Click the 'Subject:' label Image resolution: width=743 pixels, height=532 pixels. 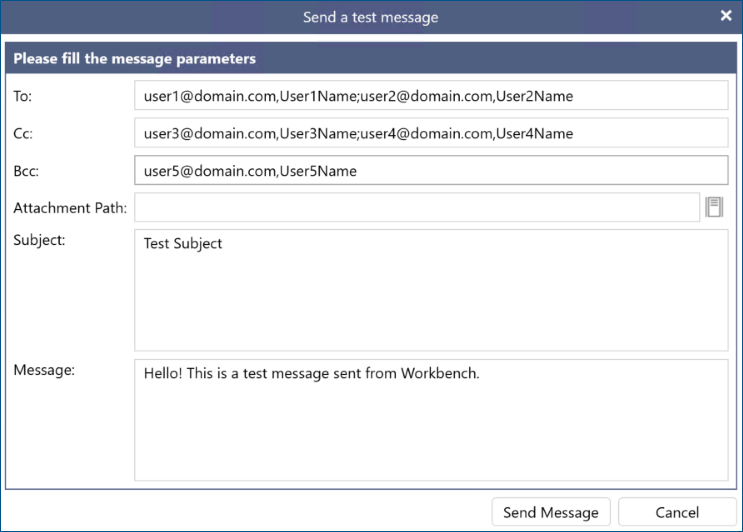click(39, 240)
